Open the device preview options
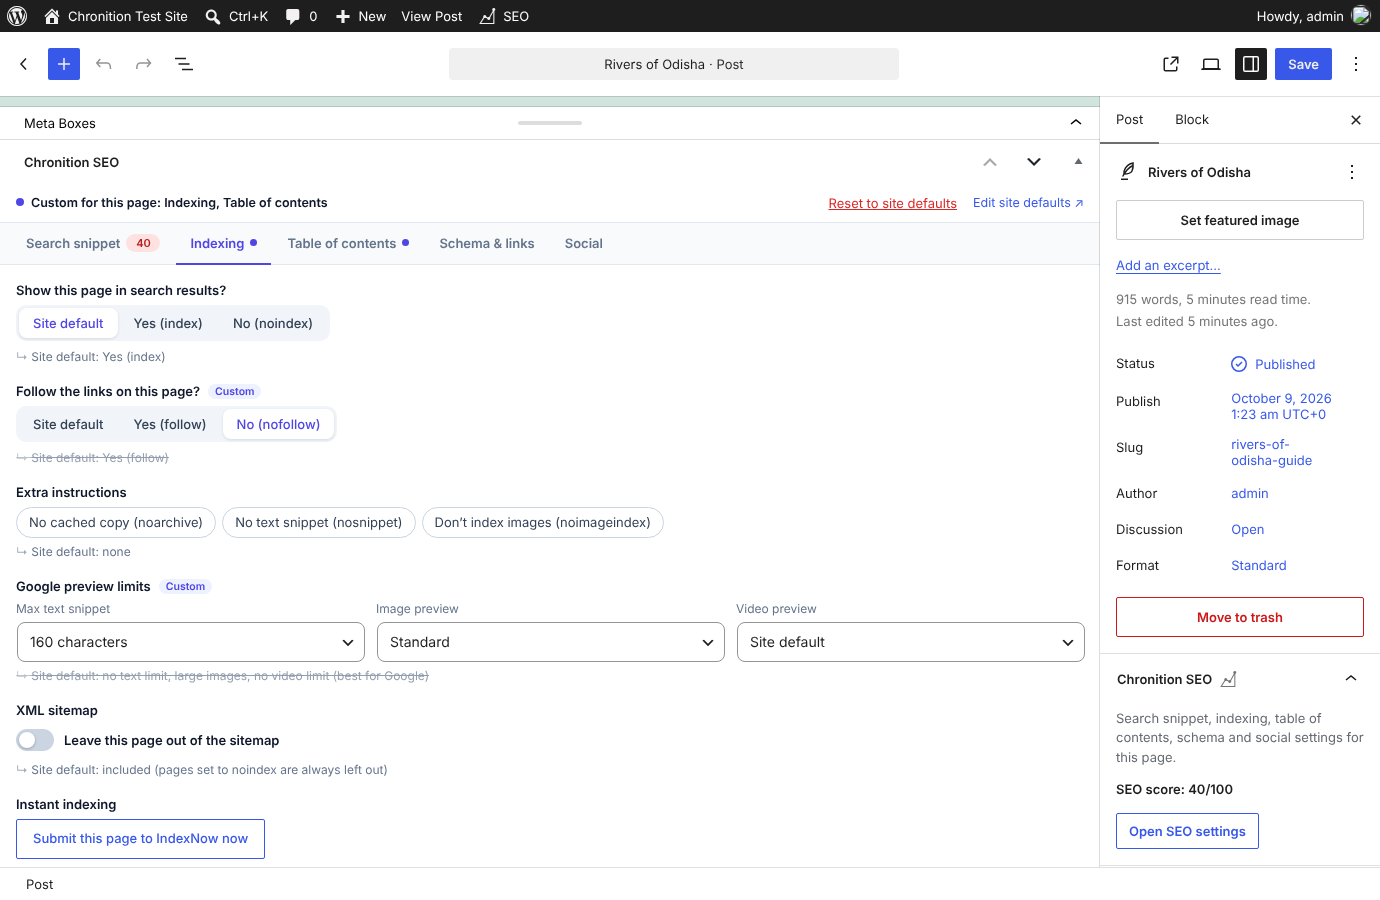1380x900 pixels. [x=1211, y=64]
